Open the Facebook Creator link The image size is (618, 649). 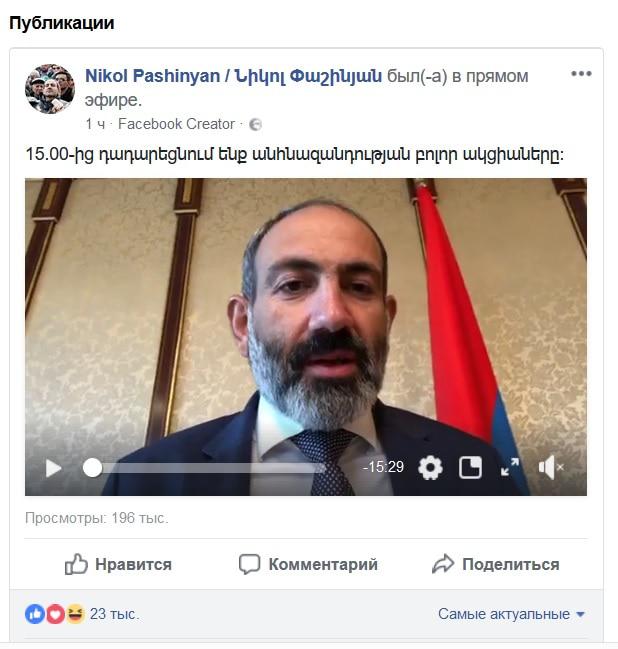click(176, 124)
